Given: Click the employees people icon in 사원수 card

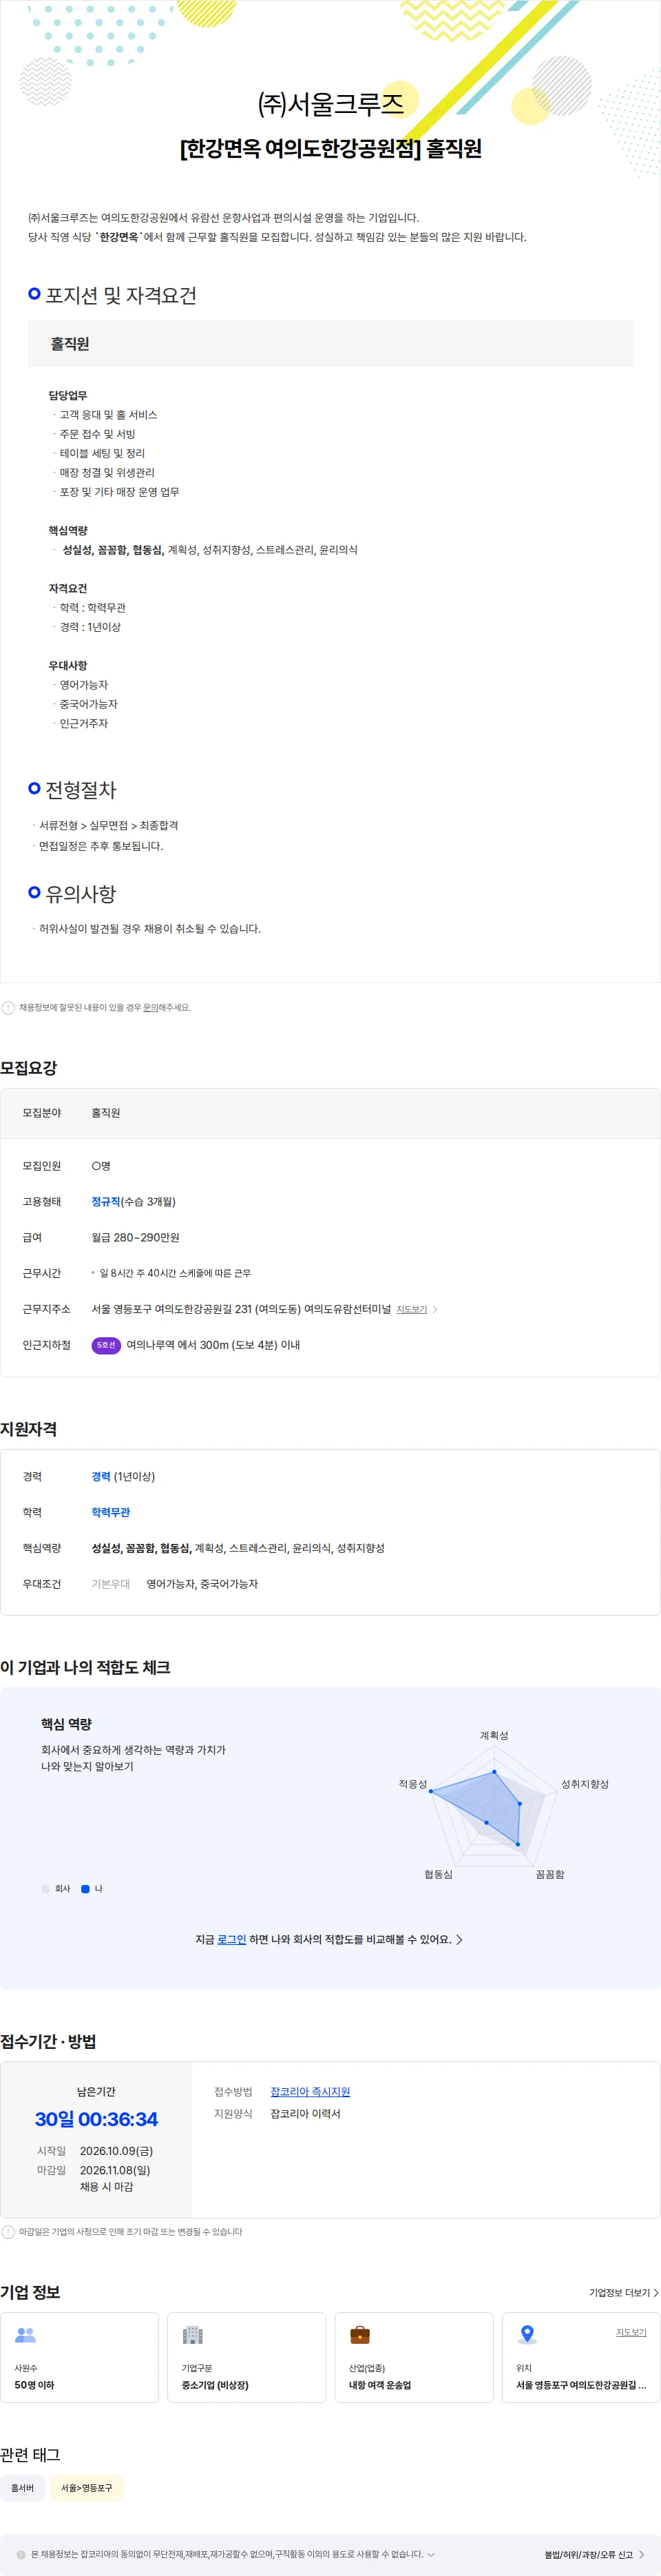Looking at the screenshot, I should (x=26, y=2334).
